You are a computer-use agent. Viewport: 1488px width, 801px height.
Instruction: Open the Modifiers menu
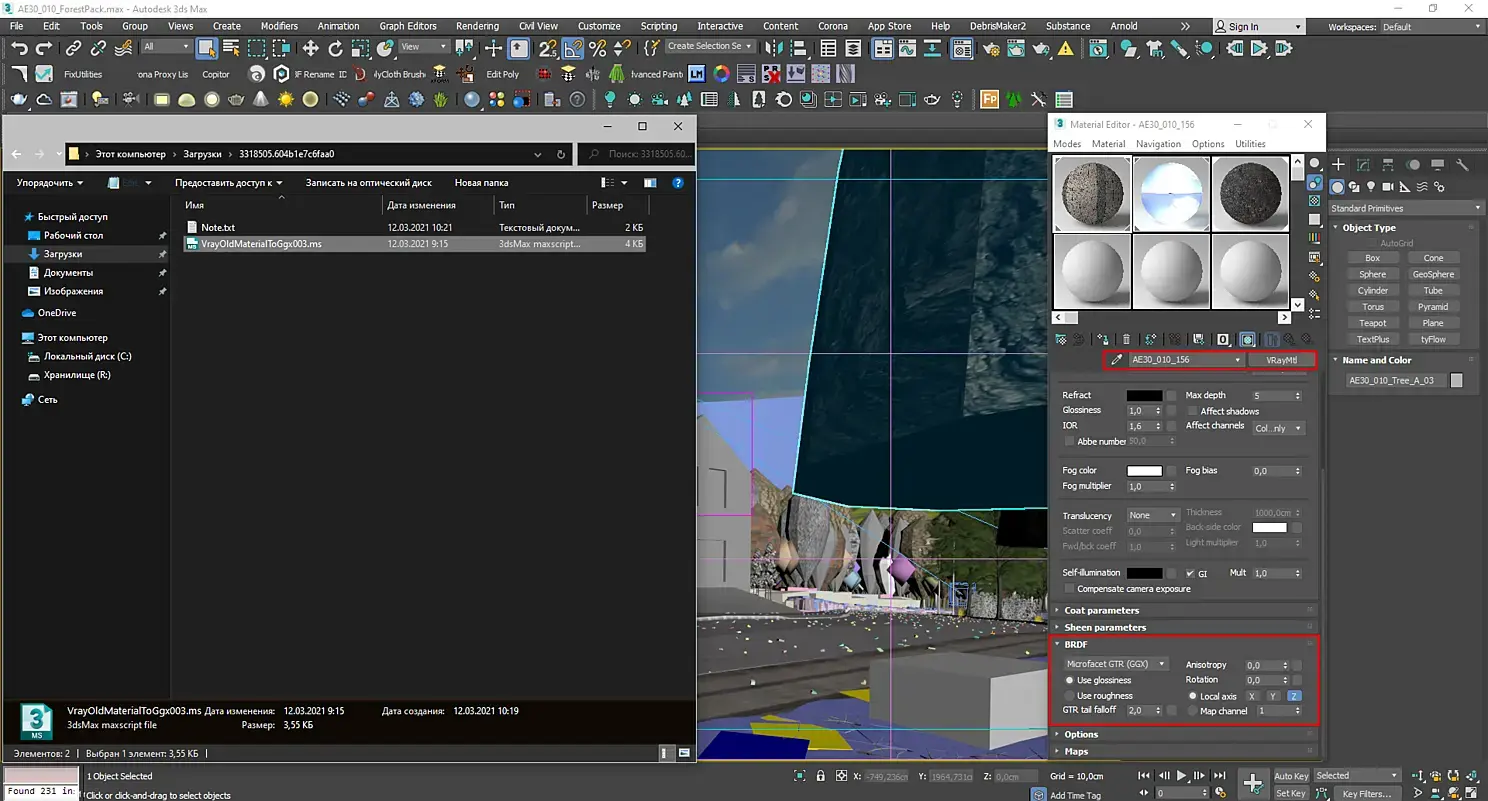(279, 26)
